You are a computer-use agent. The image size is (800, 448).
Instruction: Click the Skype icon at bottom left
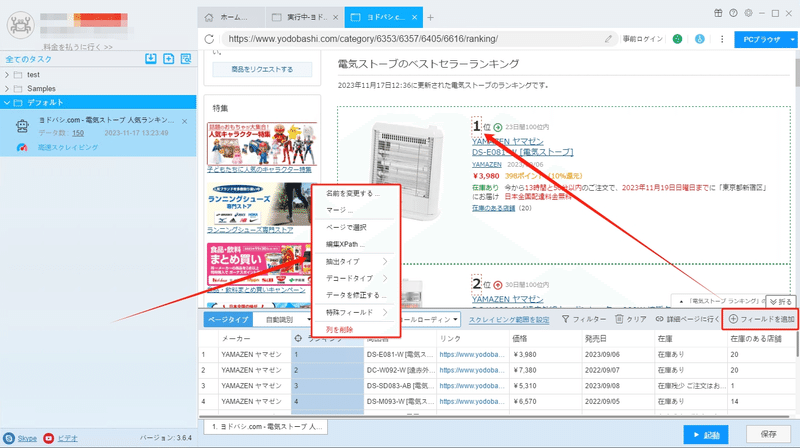(9, 438)
